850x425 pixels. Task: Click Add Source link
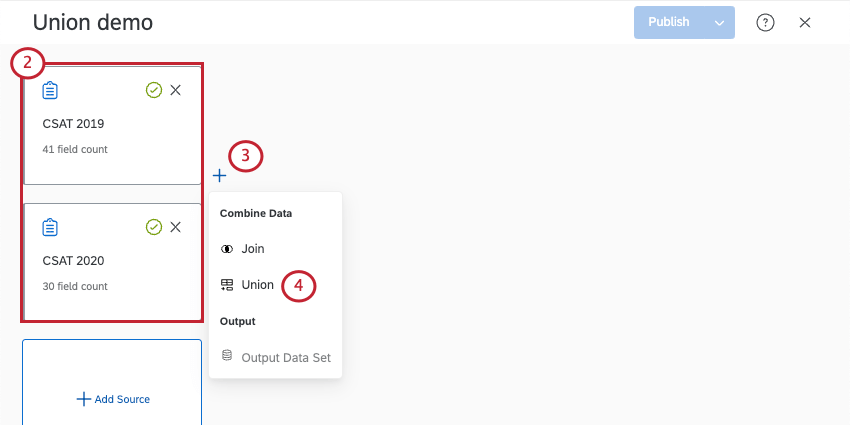coord(113,399)
